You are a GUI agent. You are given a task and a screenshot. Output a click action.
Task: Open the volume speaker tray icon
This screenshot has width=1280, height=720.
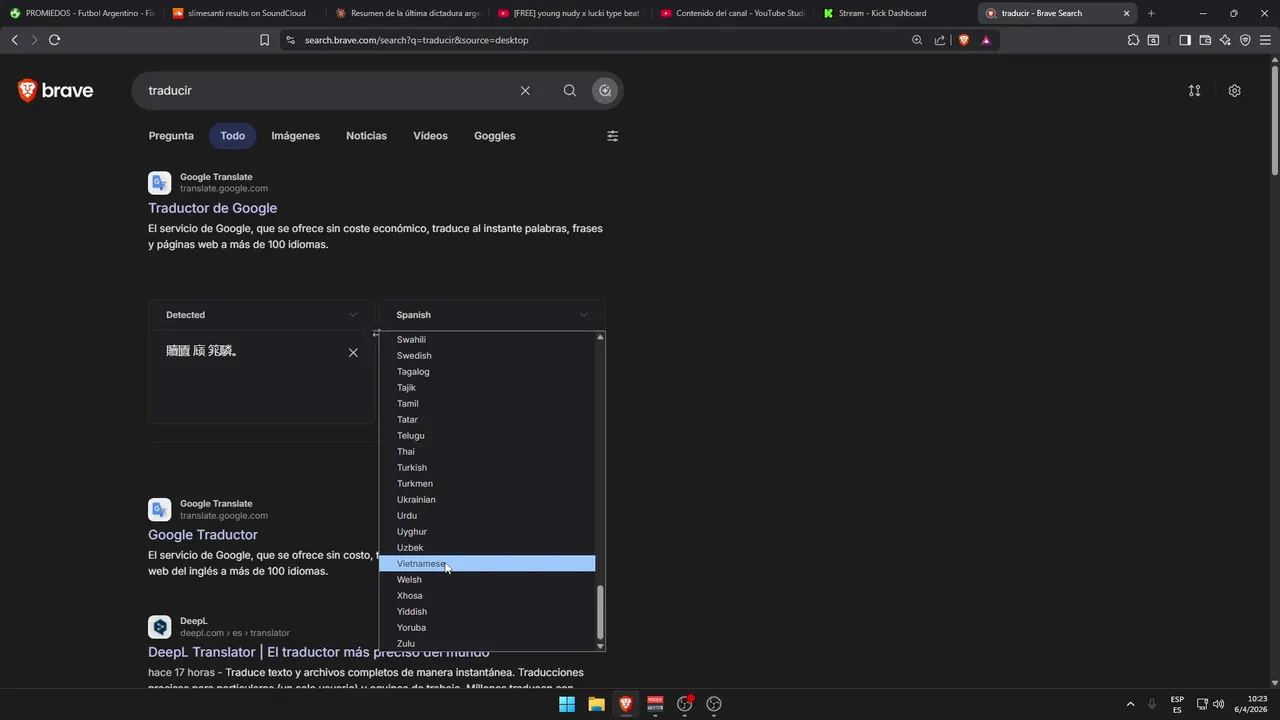coord(1219,704)
